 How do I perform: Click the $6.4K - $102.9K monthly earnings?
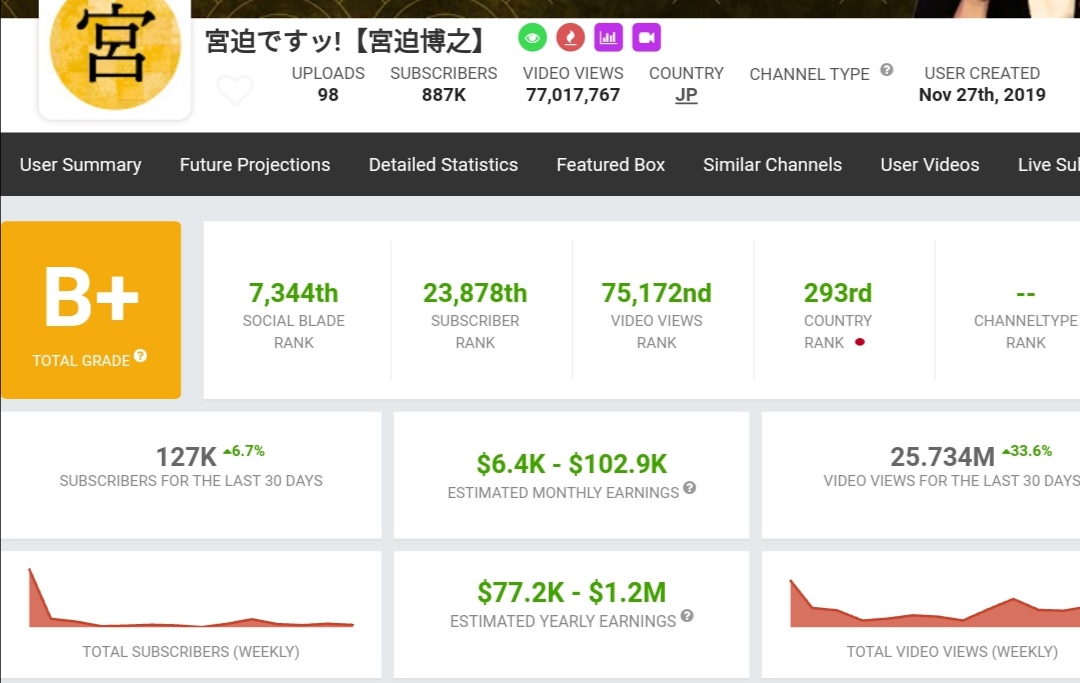click(x=572, y=464)
